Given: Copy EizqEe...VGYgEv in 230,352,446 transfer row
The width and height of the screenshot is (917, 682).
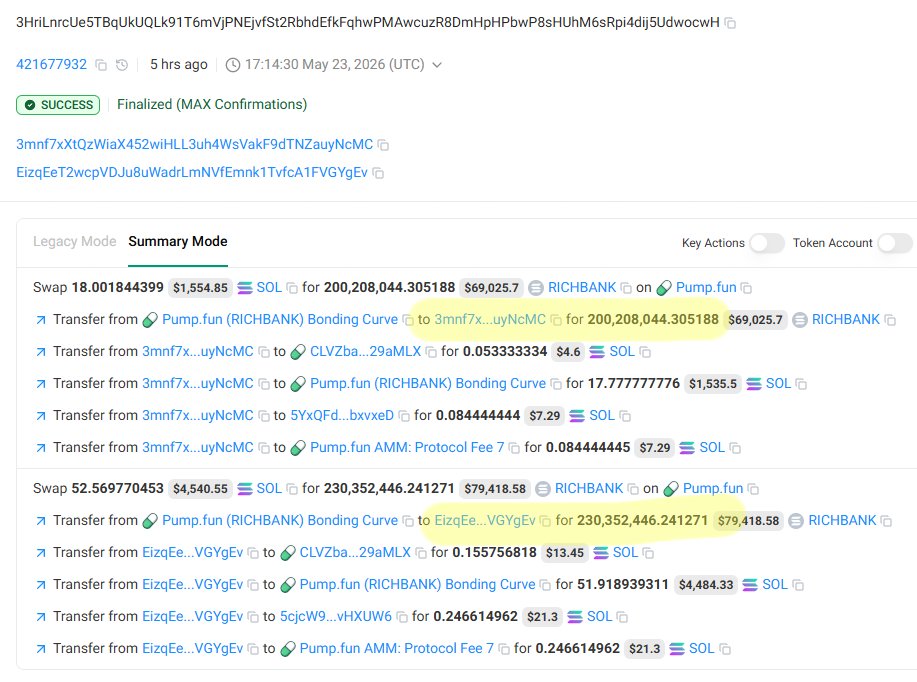Looking at the screenshot, I should pos(545,521).
